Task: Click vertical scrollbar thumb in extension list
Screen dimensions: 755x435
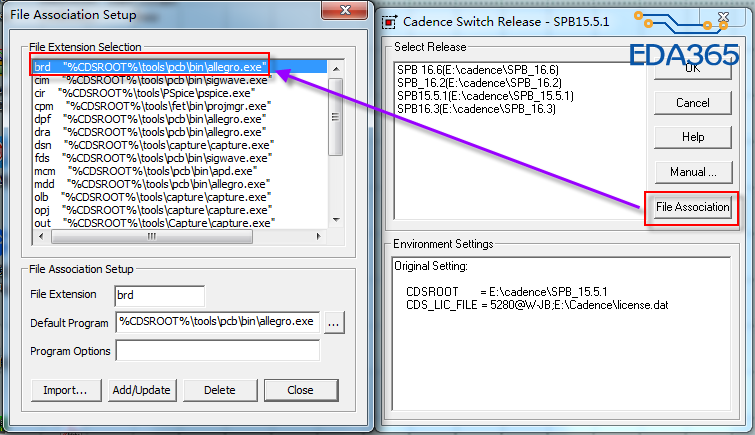Action: (x=335, y=117)
